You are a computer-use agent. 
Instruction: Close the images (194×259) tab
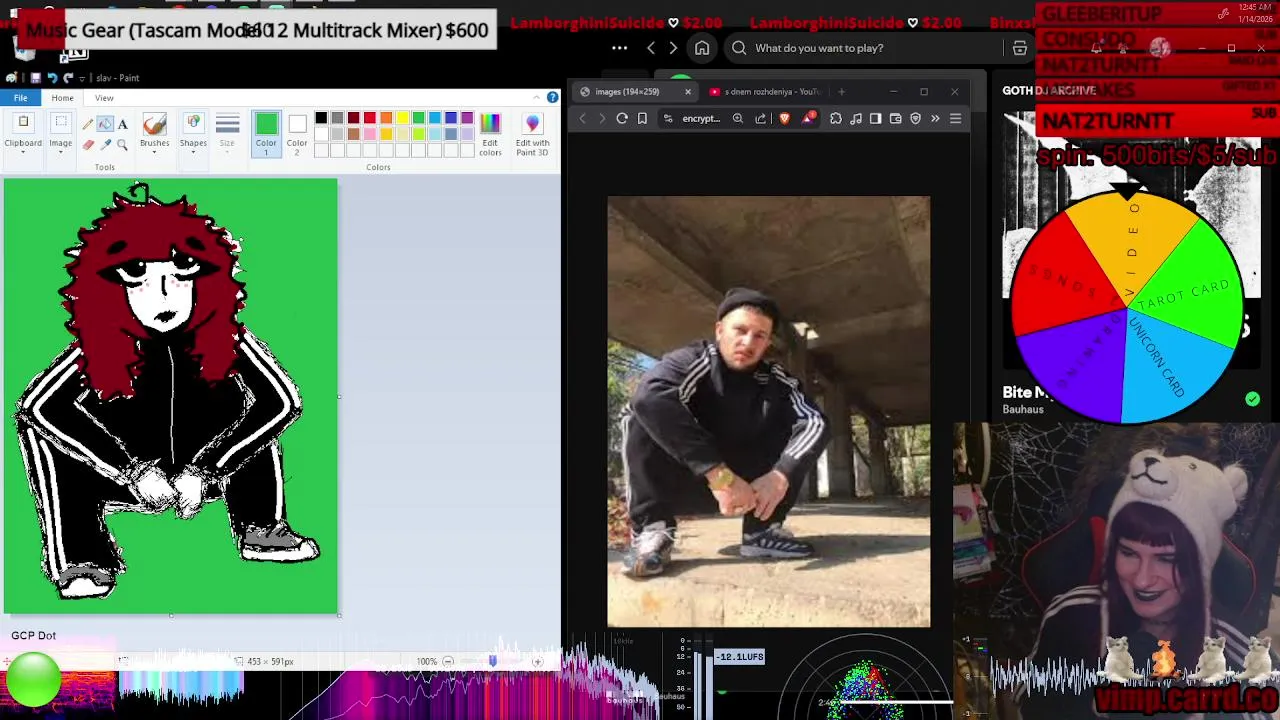(x=688, y=92)
